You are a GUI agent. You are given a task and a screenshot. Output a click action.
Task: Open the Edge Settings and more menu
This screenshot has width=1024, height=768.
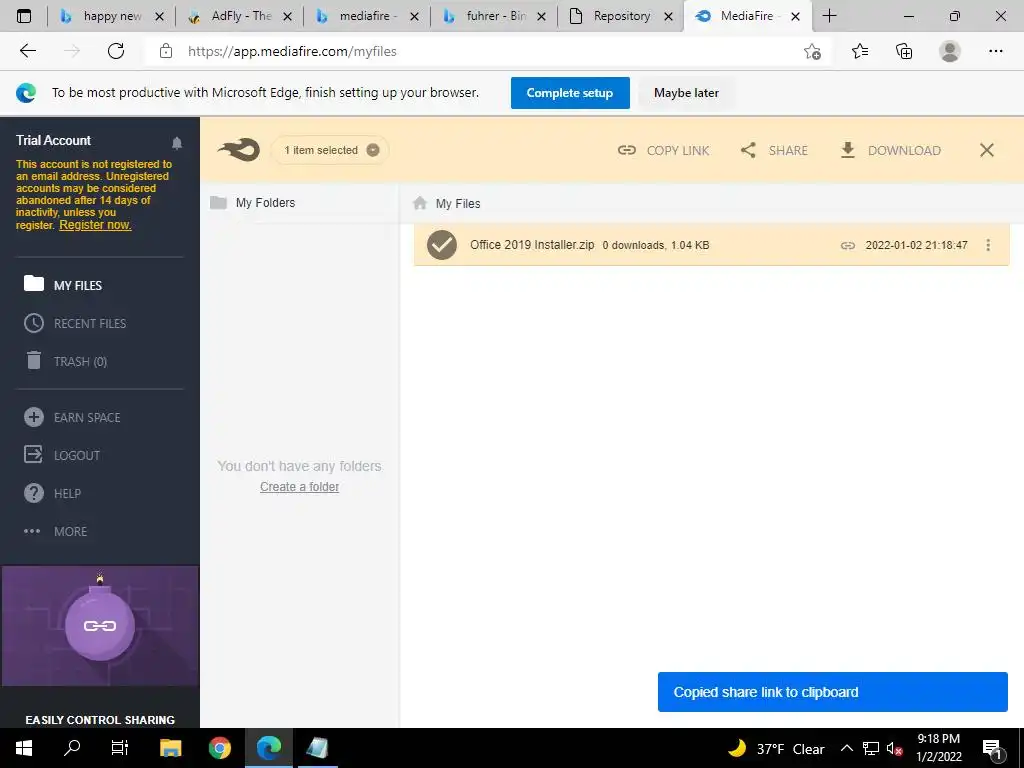click(995, 51)
